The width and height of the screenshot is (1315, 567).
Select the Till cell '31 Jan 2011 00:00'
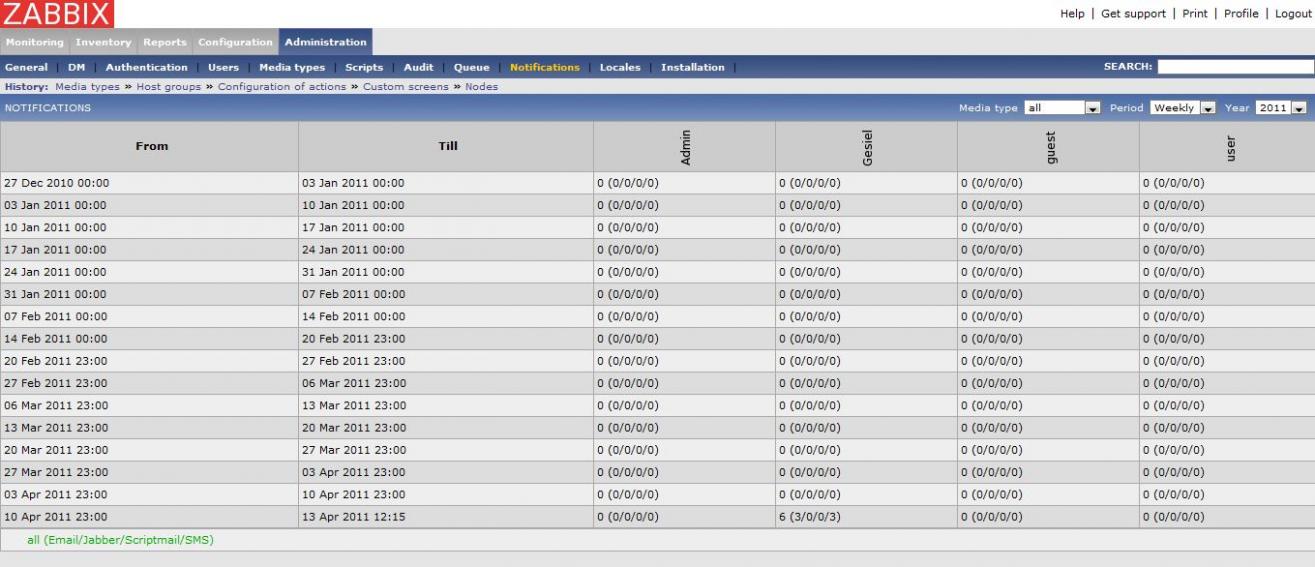coord(446,272)
